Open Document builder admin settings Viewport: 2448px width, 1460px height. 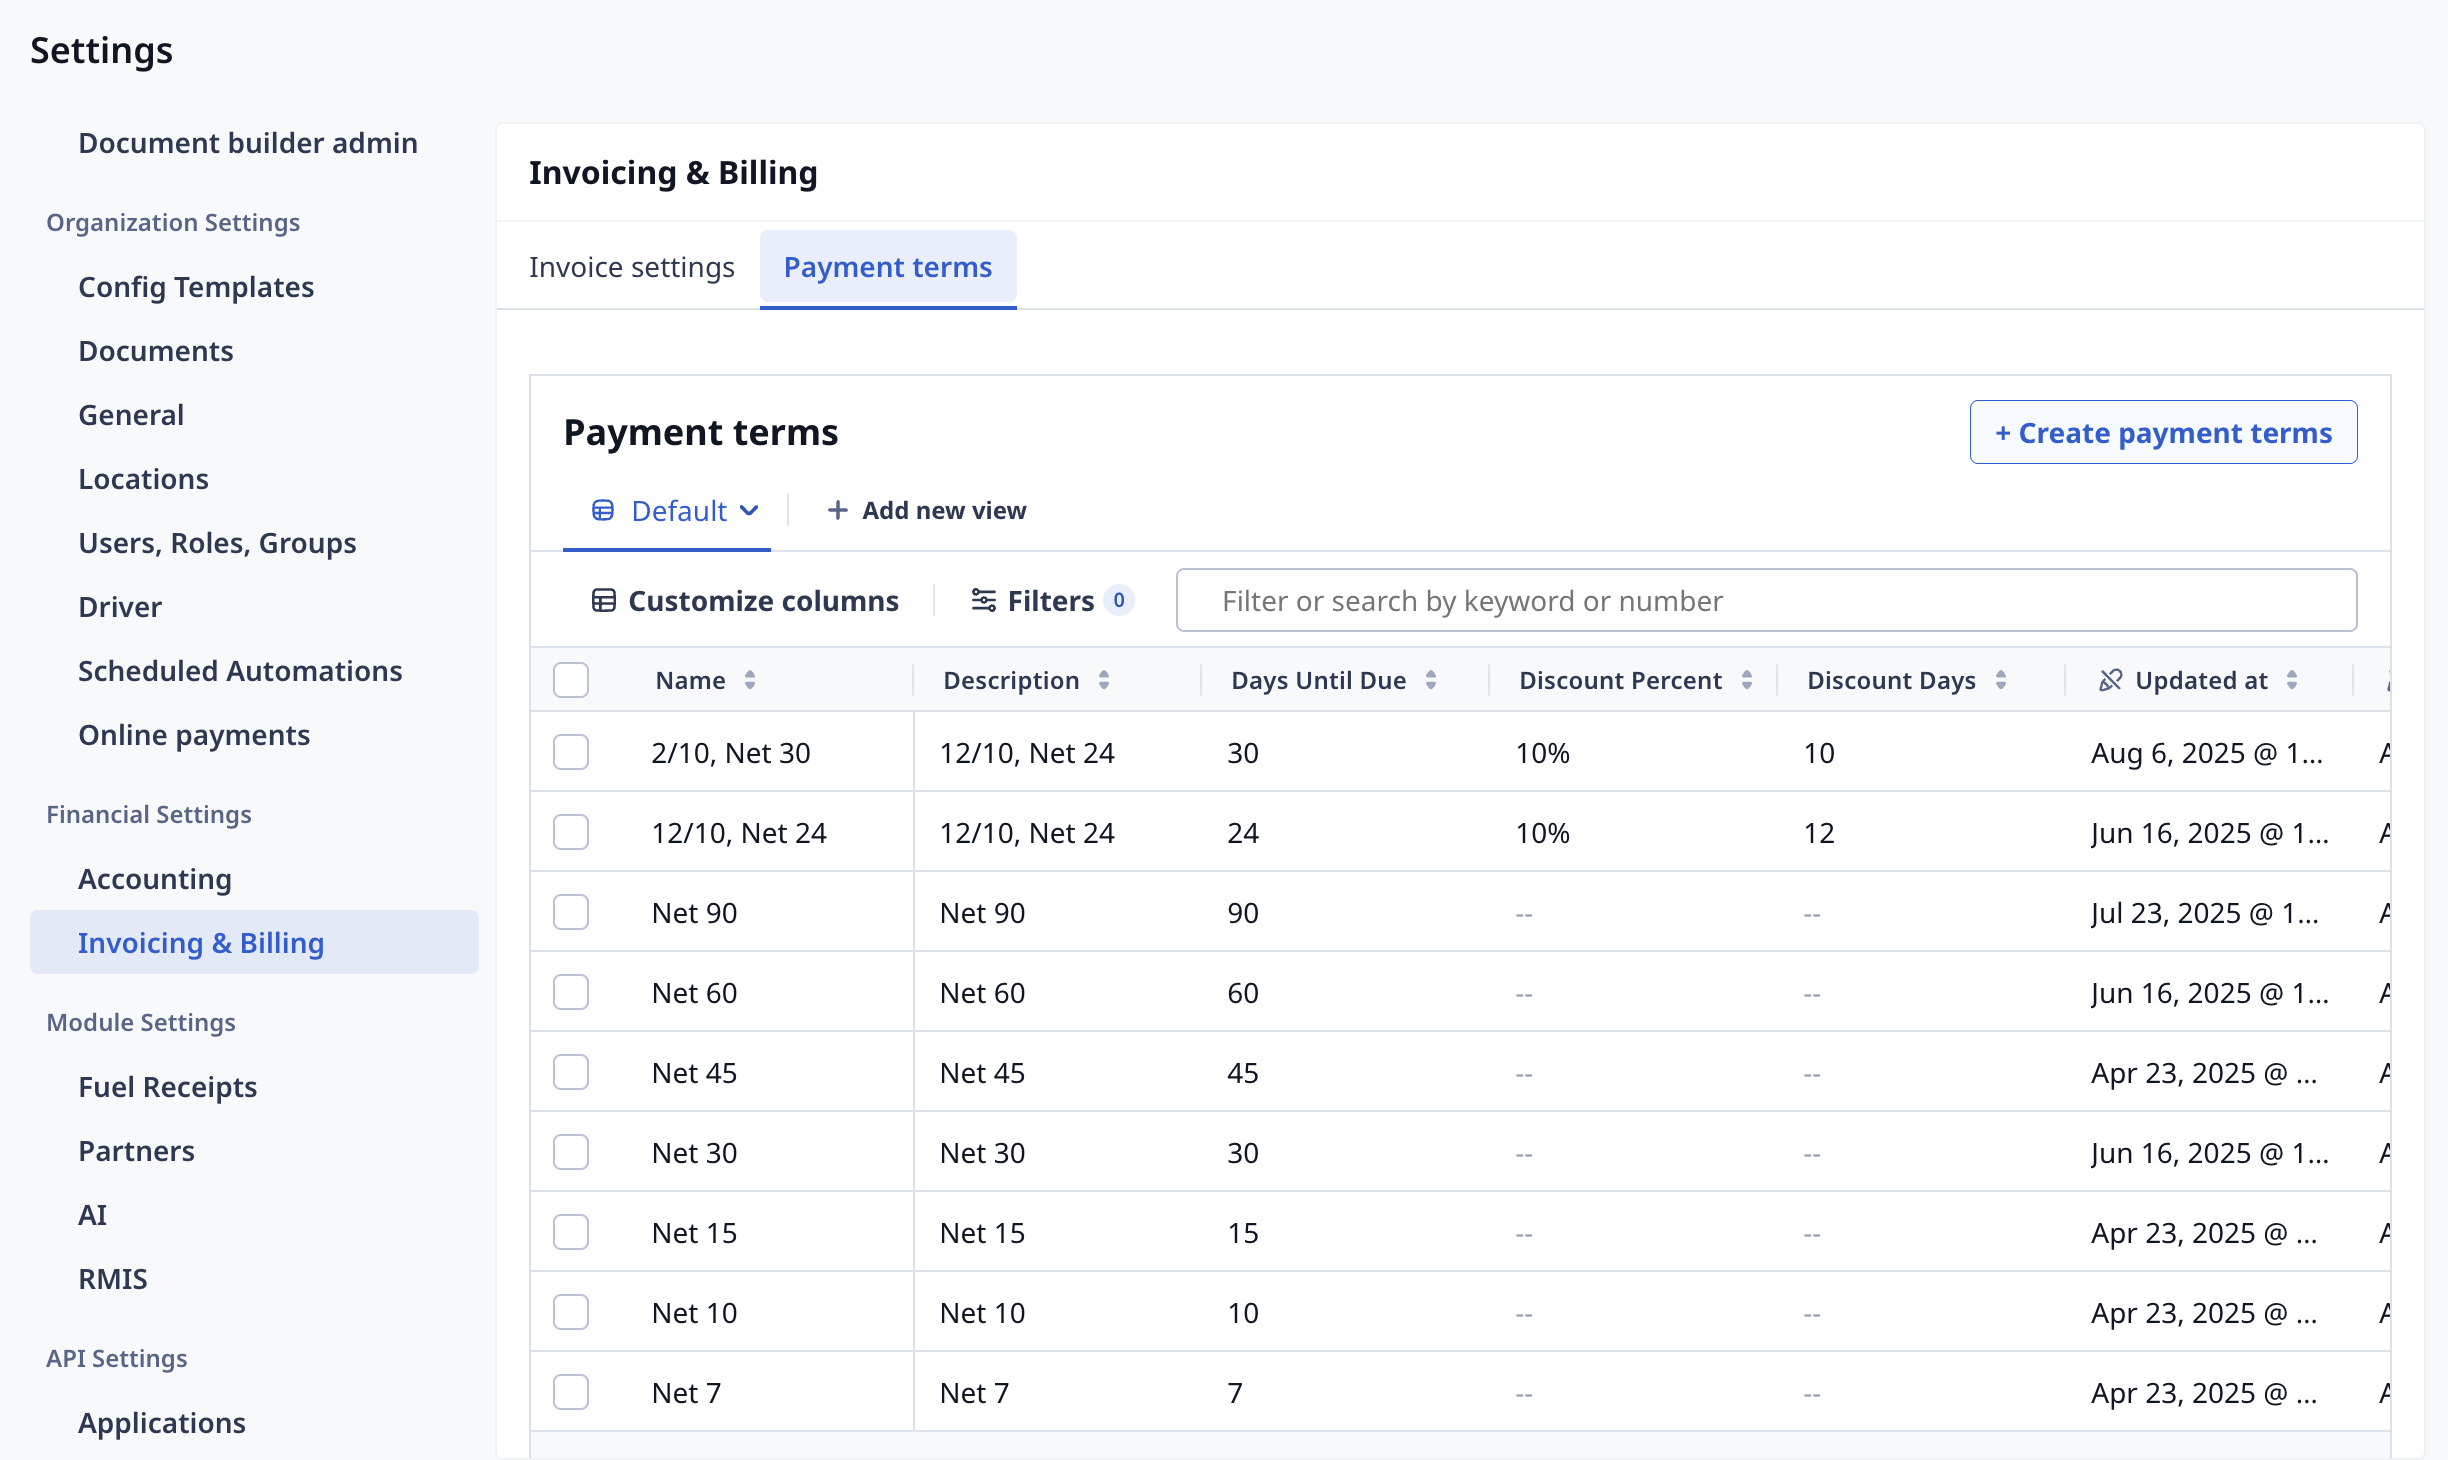pos(248,143)
